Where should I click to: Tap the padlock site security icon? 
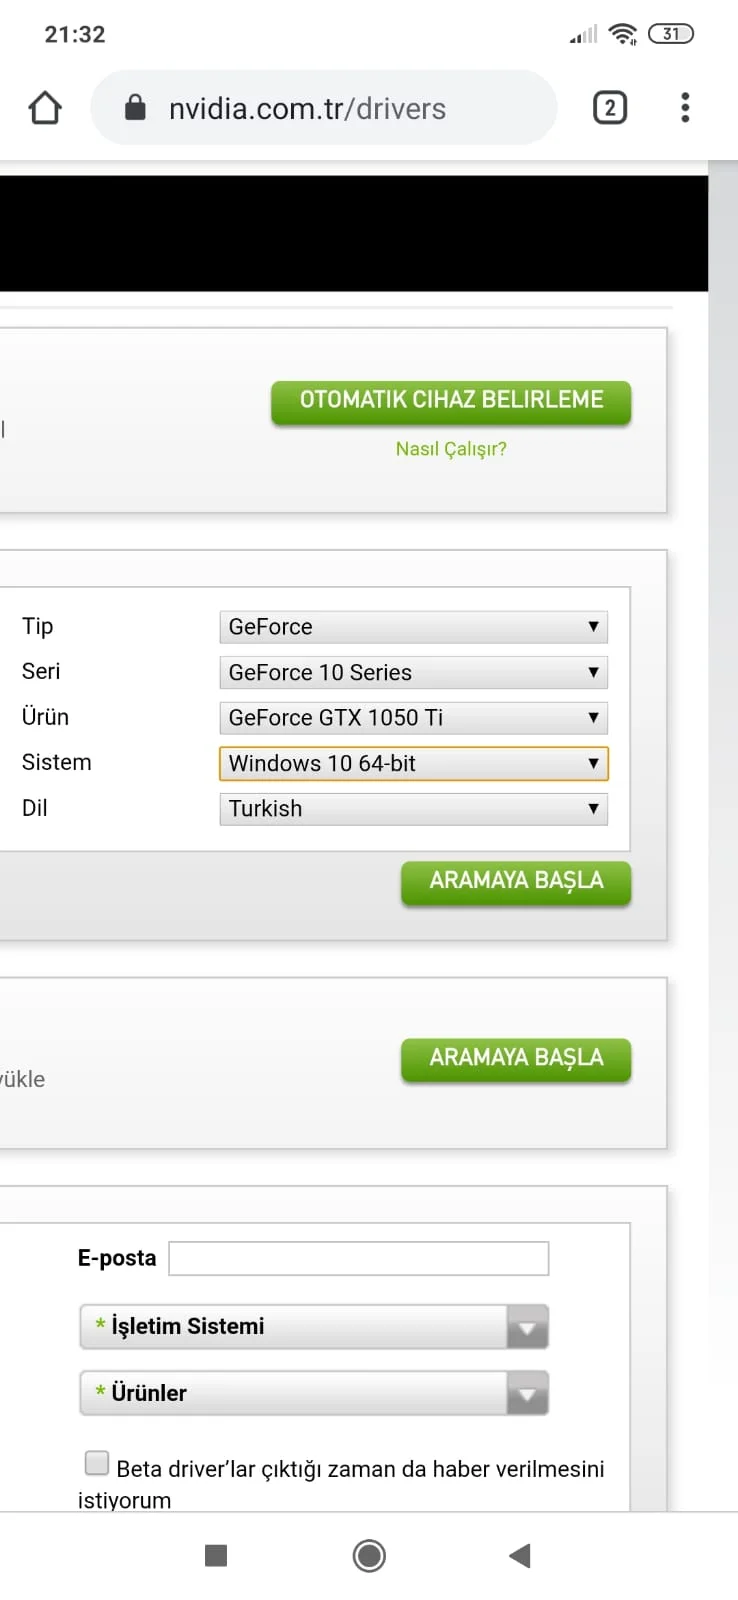coord(135,108)
